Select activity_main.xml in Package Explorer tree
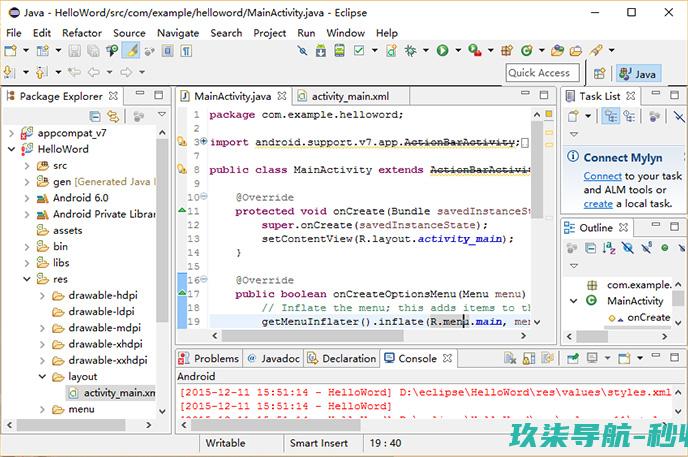This screenshot has width=688, height=457. pos(112,393)
